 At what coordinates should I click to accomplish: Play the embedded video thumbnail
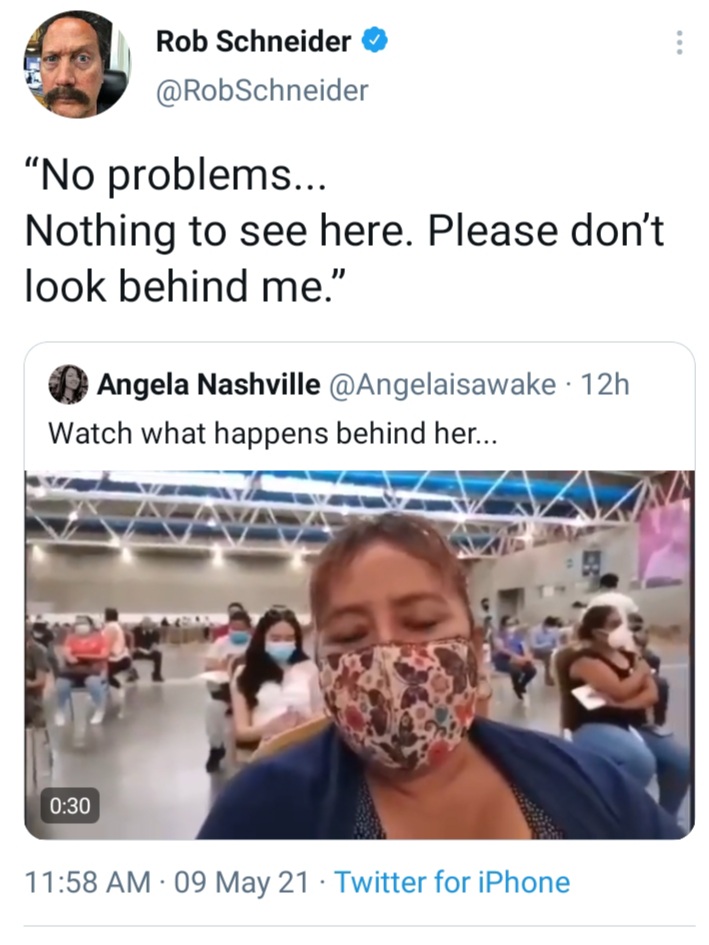(x=359, y=655)
